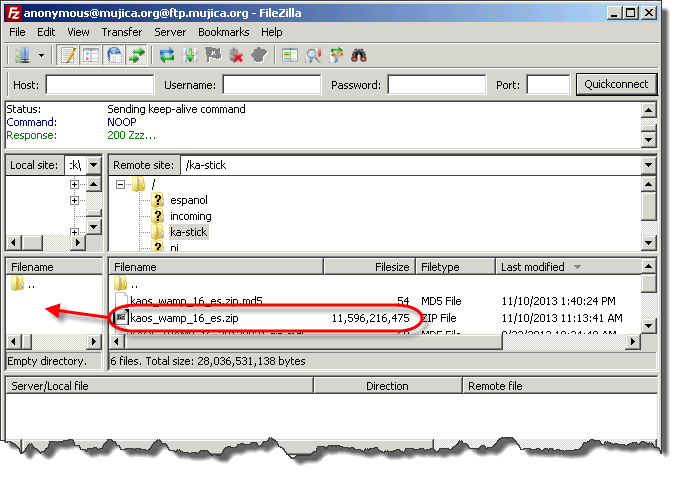
Task: Sort remote list by Filesize column
Action: coord(370,267)
